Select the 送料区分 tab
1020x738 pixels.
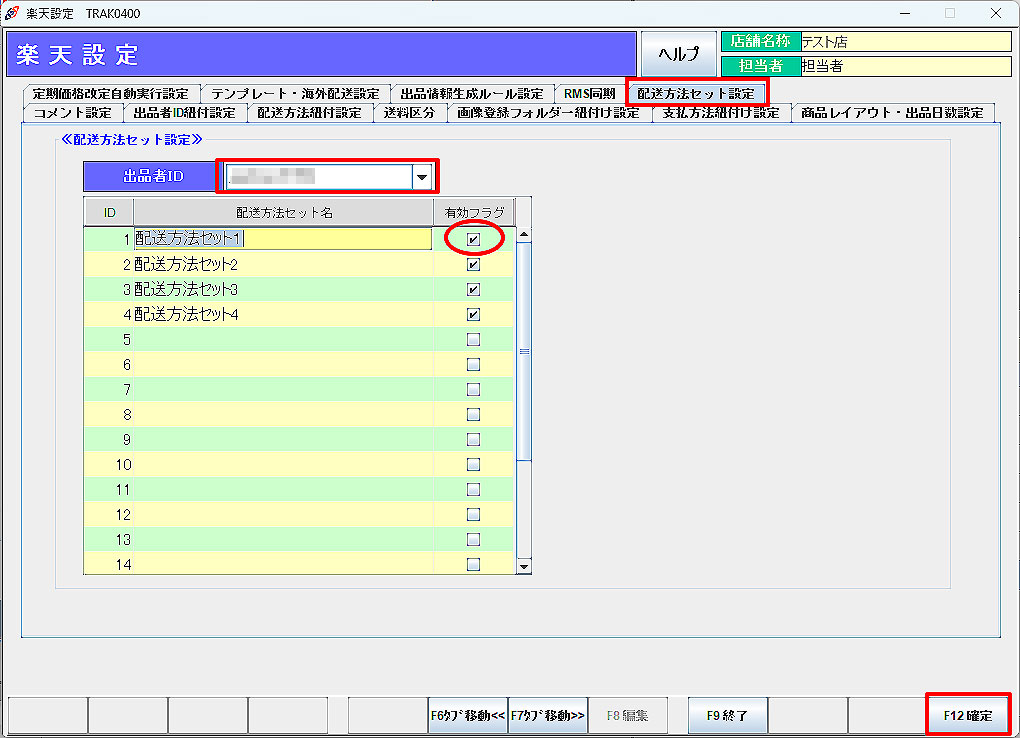coord(409,113)
